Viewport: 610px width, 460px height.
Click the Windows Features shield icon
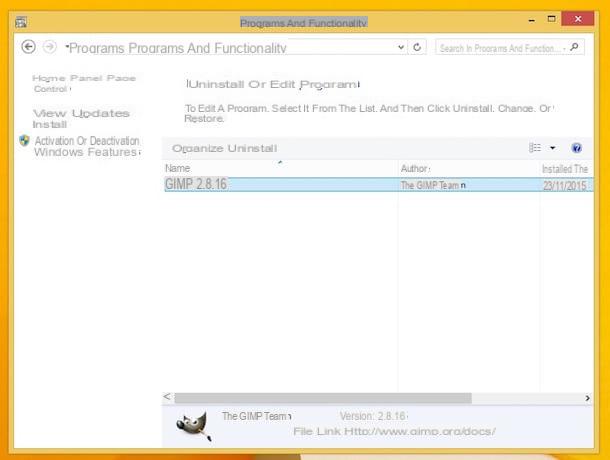click(25, 140)
